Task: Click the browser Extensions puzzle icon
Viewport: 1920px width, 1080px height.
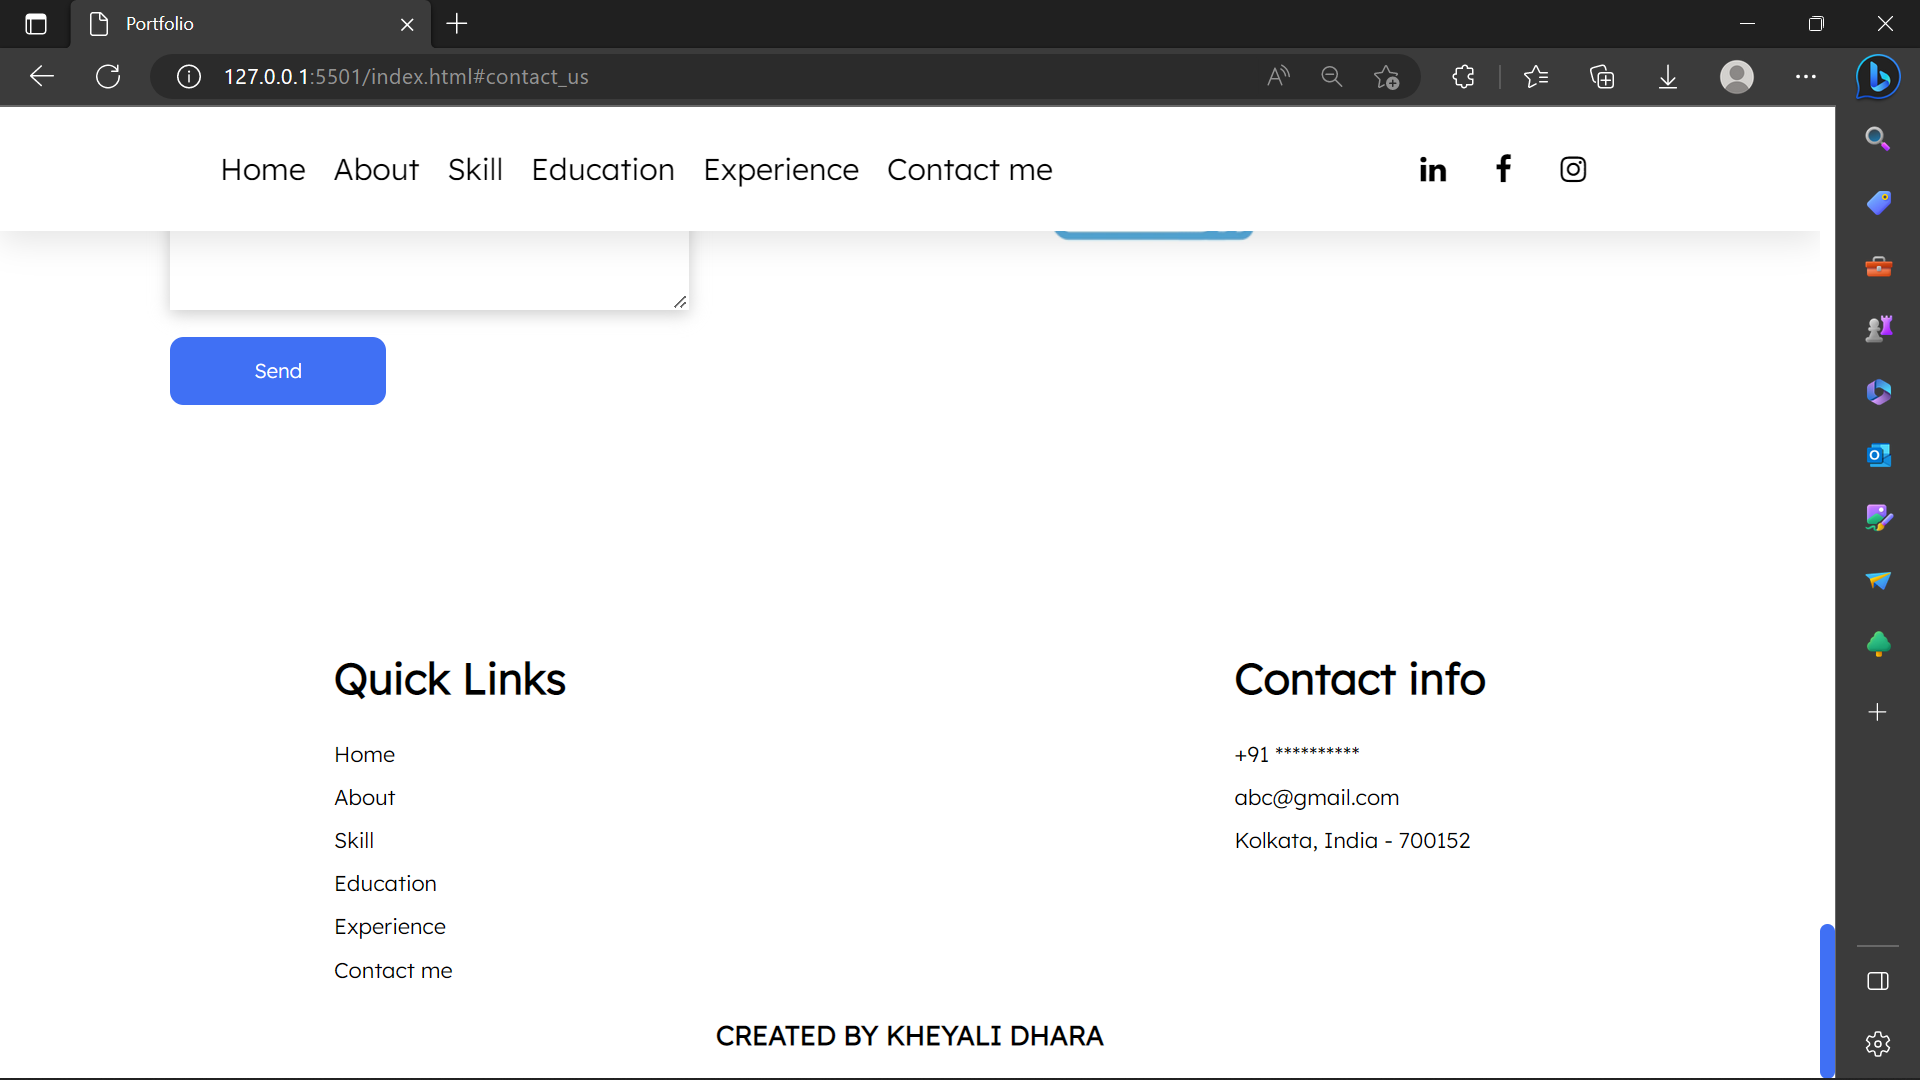Action: [x=1463, y=77]
